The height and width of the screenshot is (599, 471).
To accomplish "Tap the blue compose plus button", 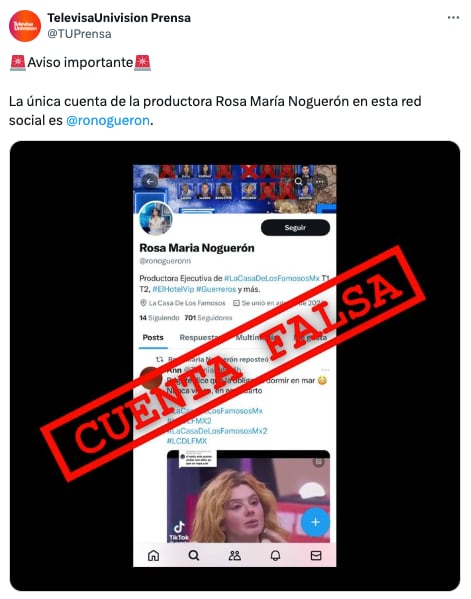I will tap(315, 522).
